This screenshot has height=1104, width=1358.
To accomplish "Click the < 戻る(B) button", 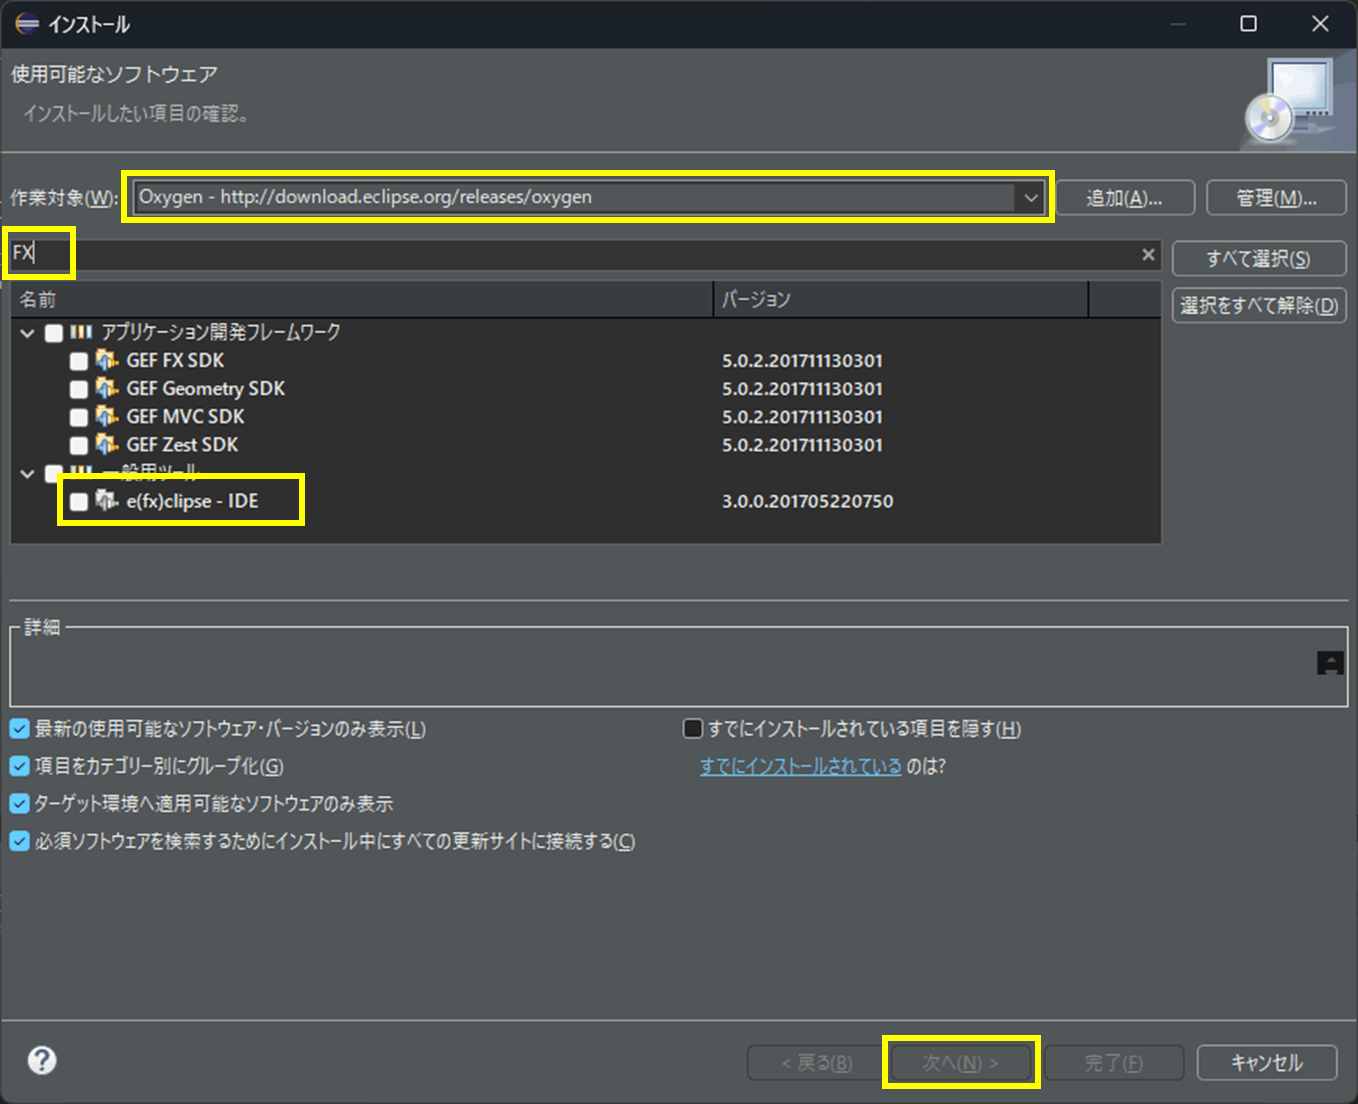I will (817, 1062).
